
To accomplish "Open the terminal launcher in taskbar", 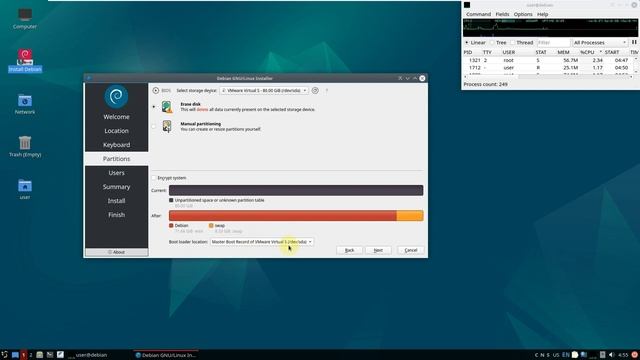I will tap(50, 355).
